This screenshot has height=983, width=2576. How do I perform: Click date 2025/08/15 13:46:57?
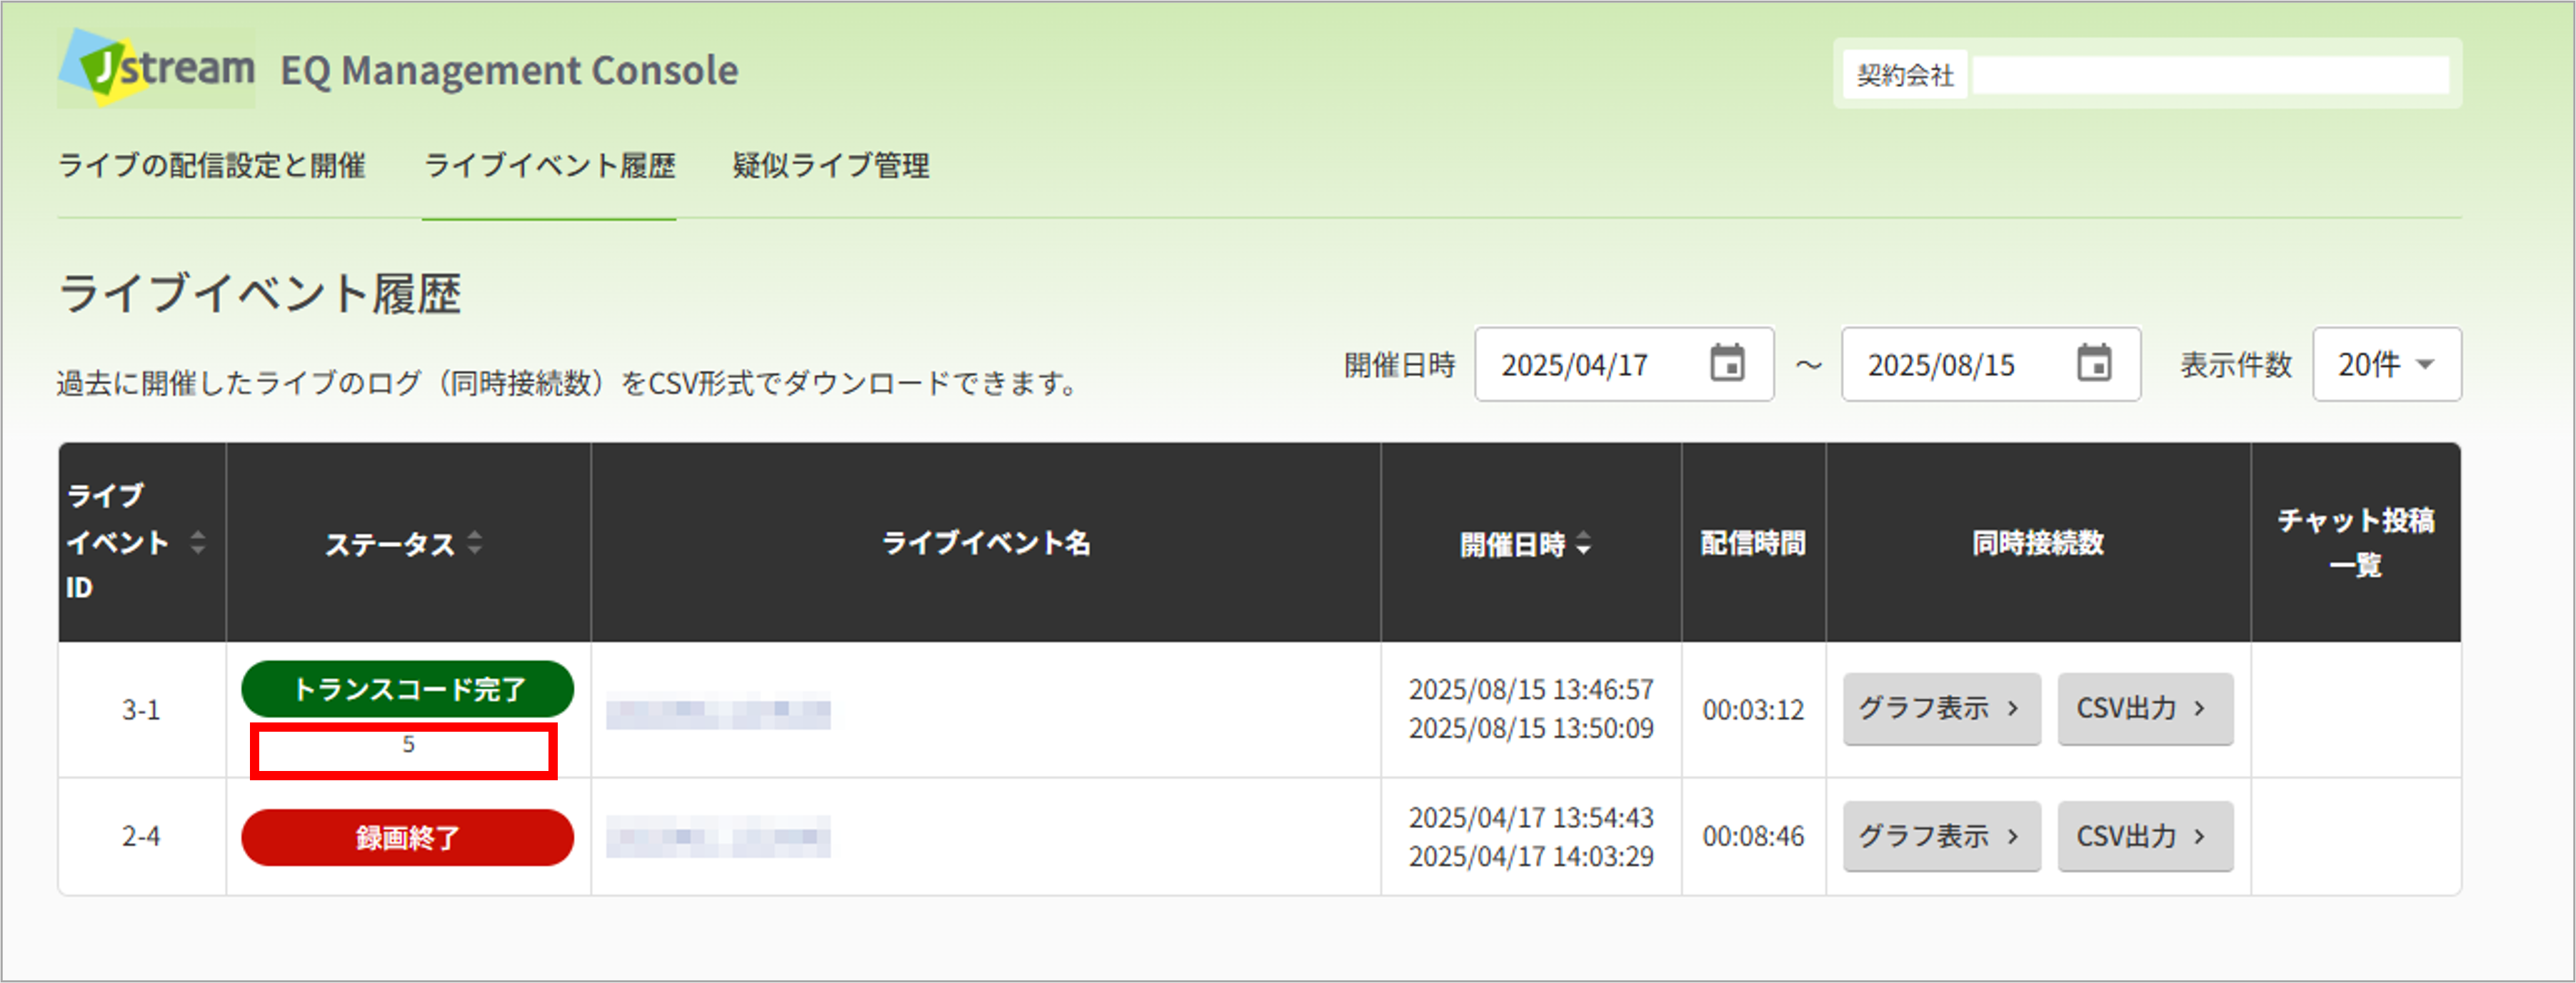point(1531,690)
